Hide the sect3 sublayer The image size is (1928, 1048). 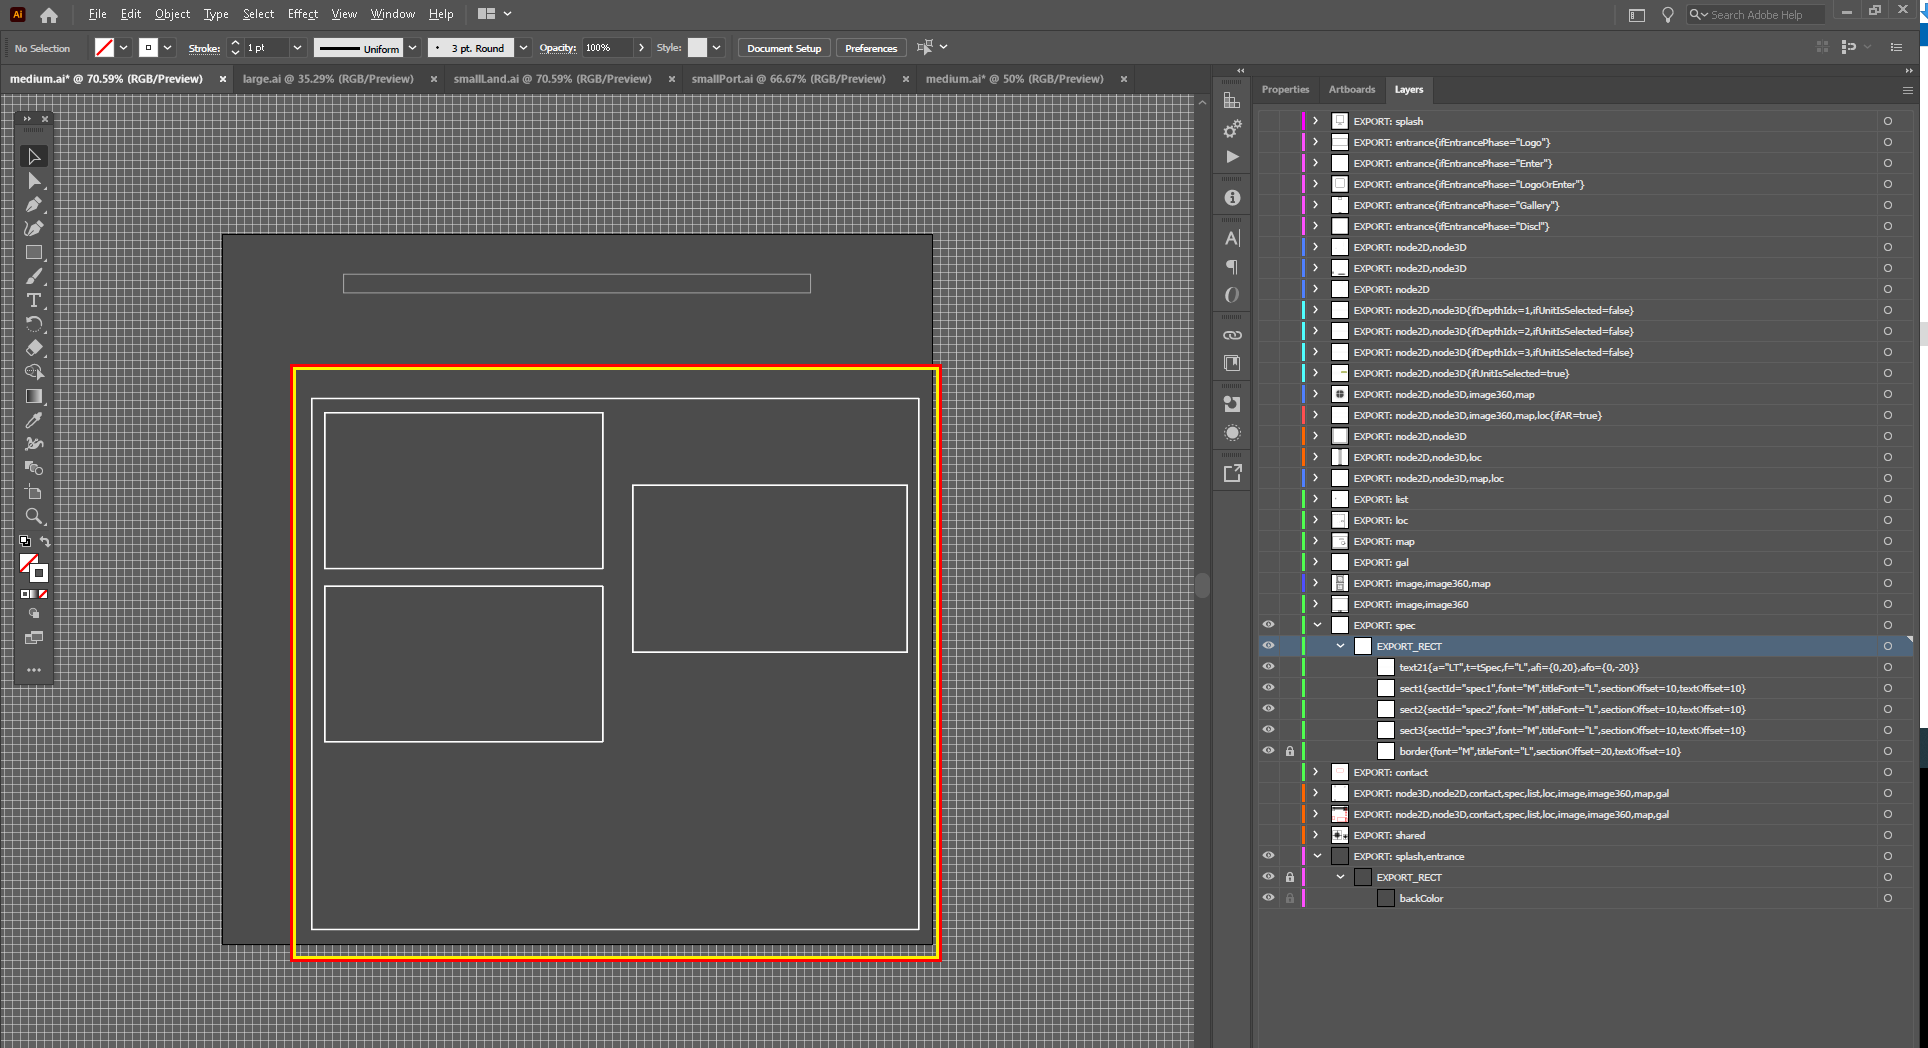coord(1268,730)
